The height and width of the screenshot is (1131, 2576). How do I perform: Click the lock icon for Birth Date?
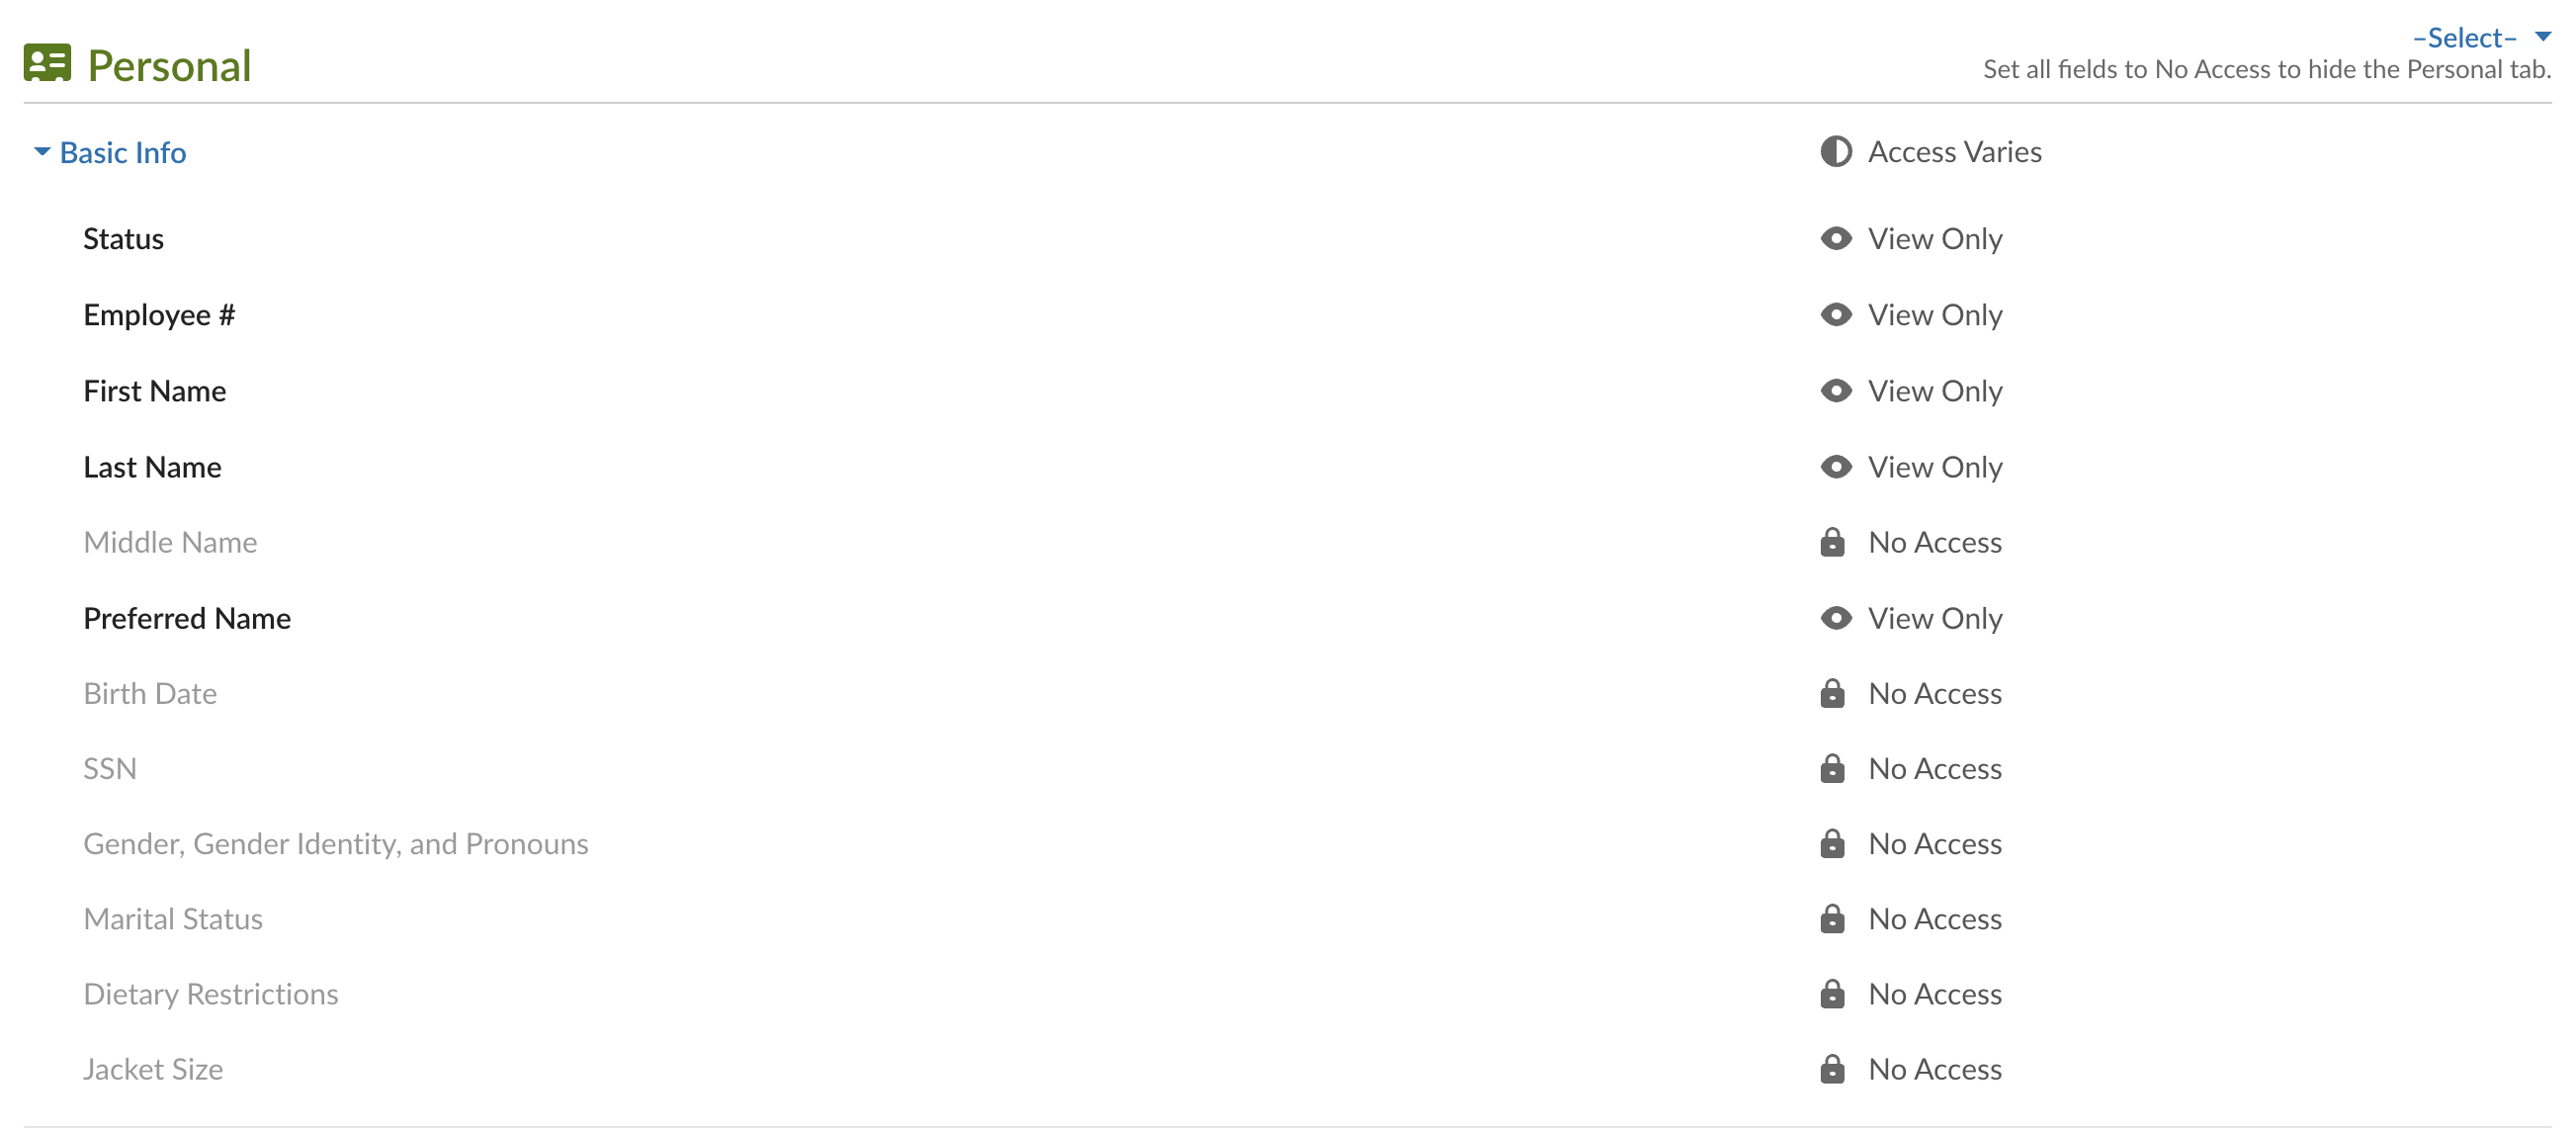pos(1832,693)
